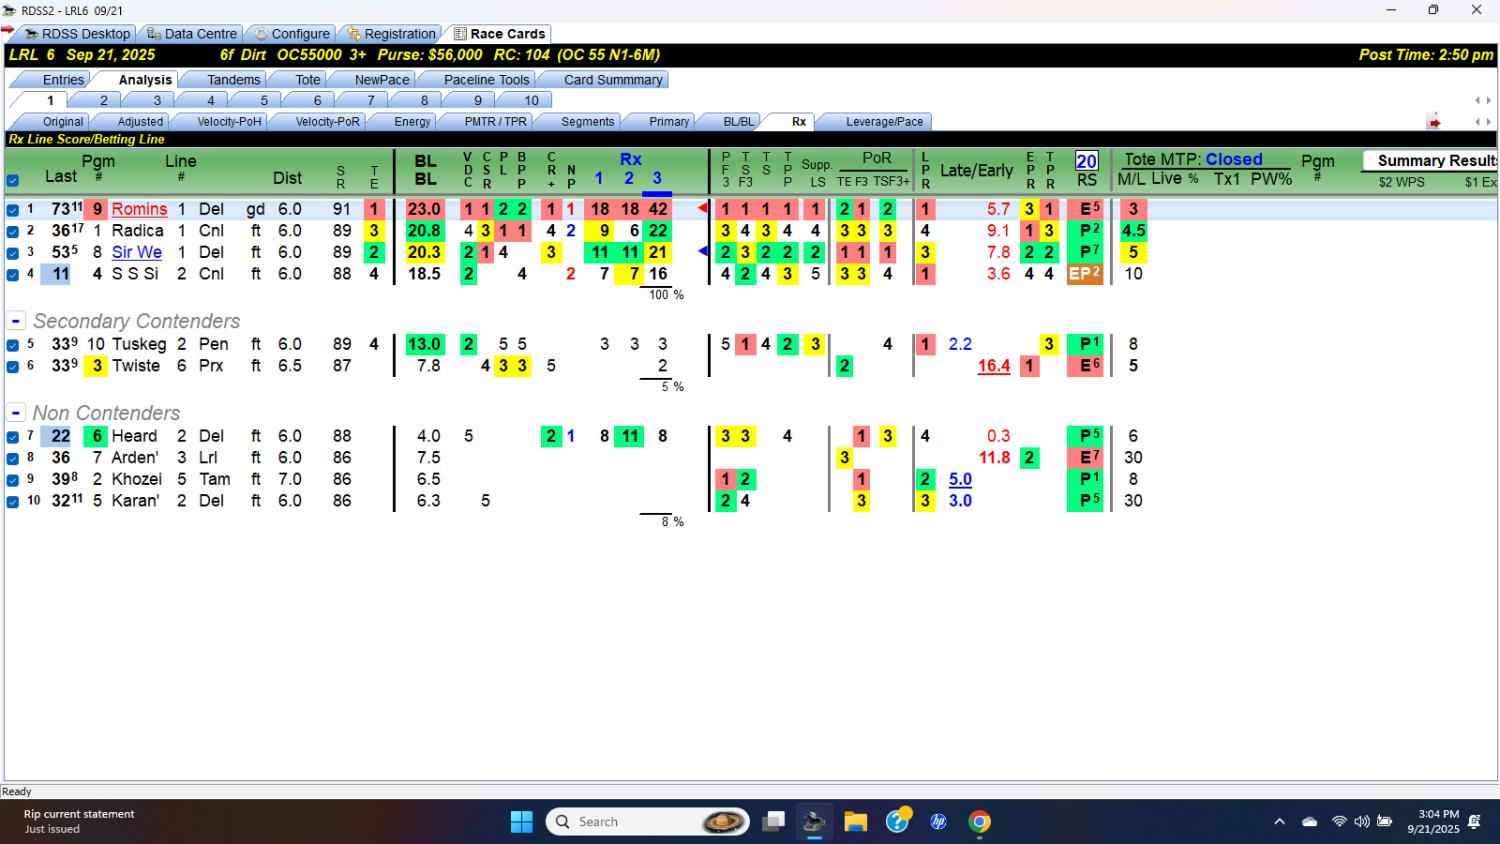Collapse Secondary Contenders group
1500x844 pixels.
click(16, 321)
